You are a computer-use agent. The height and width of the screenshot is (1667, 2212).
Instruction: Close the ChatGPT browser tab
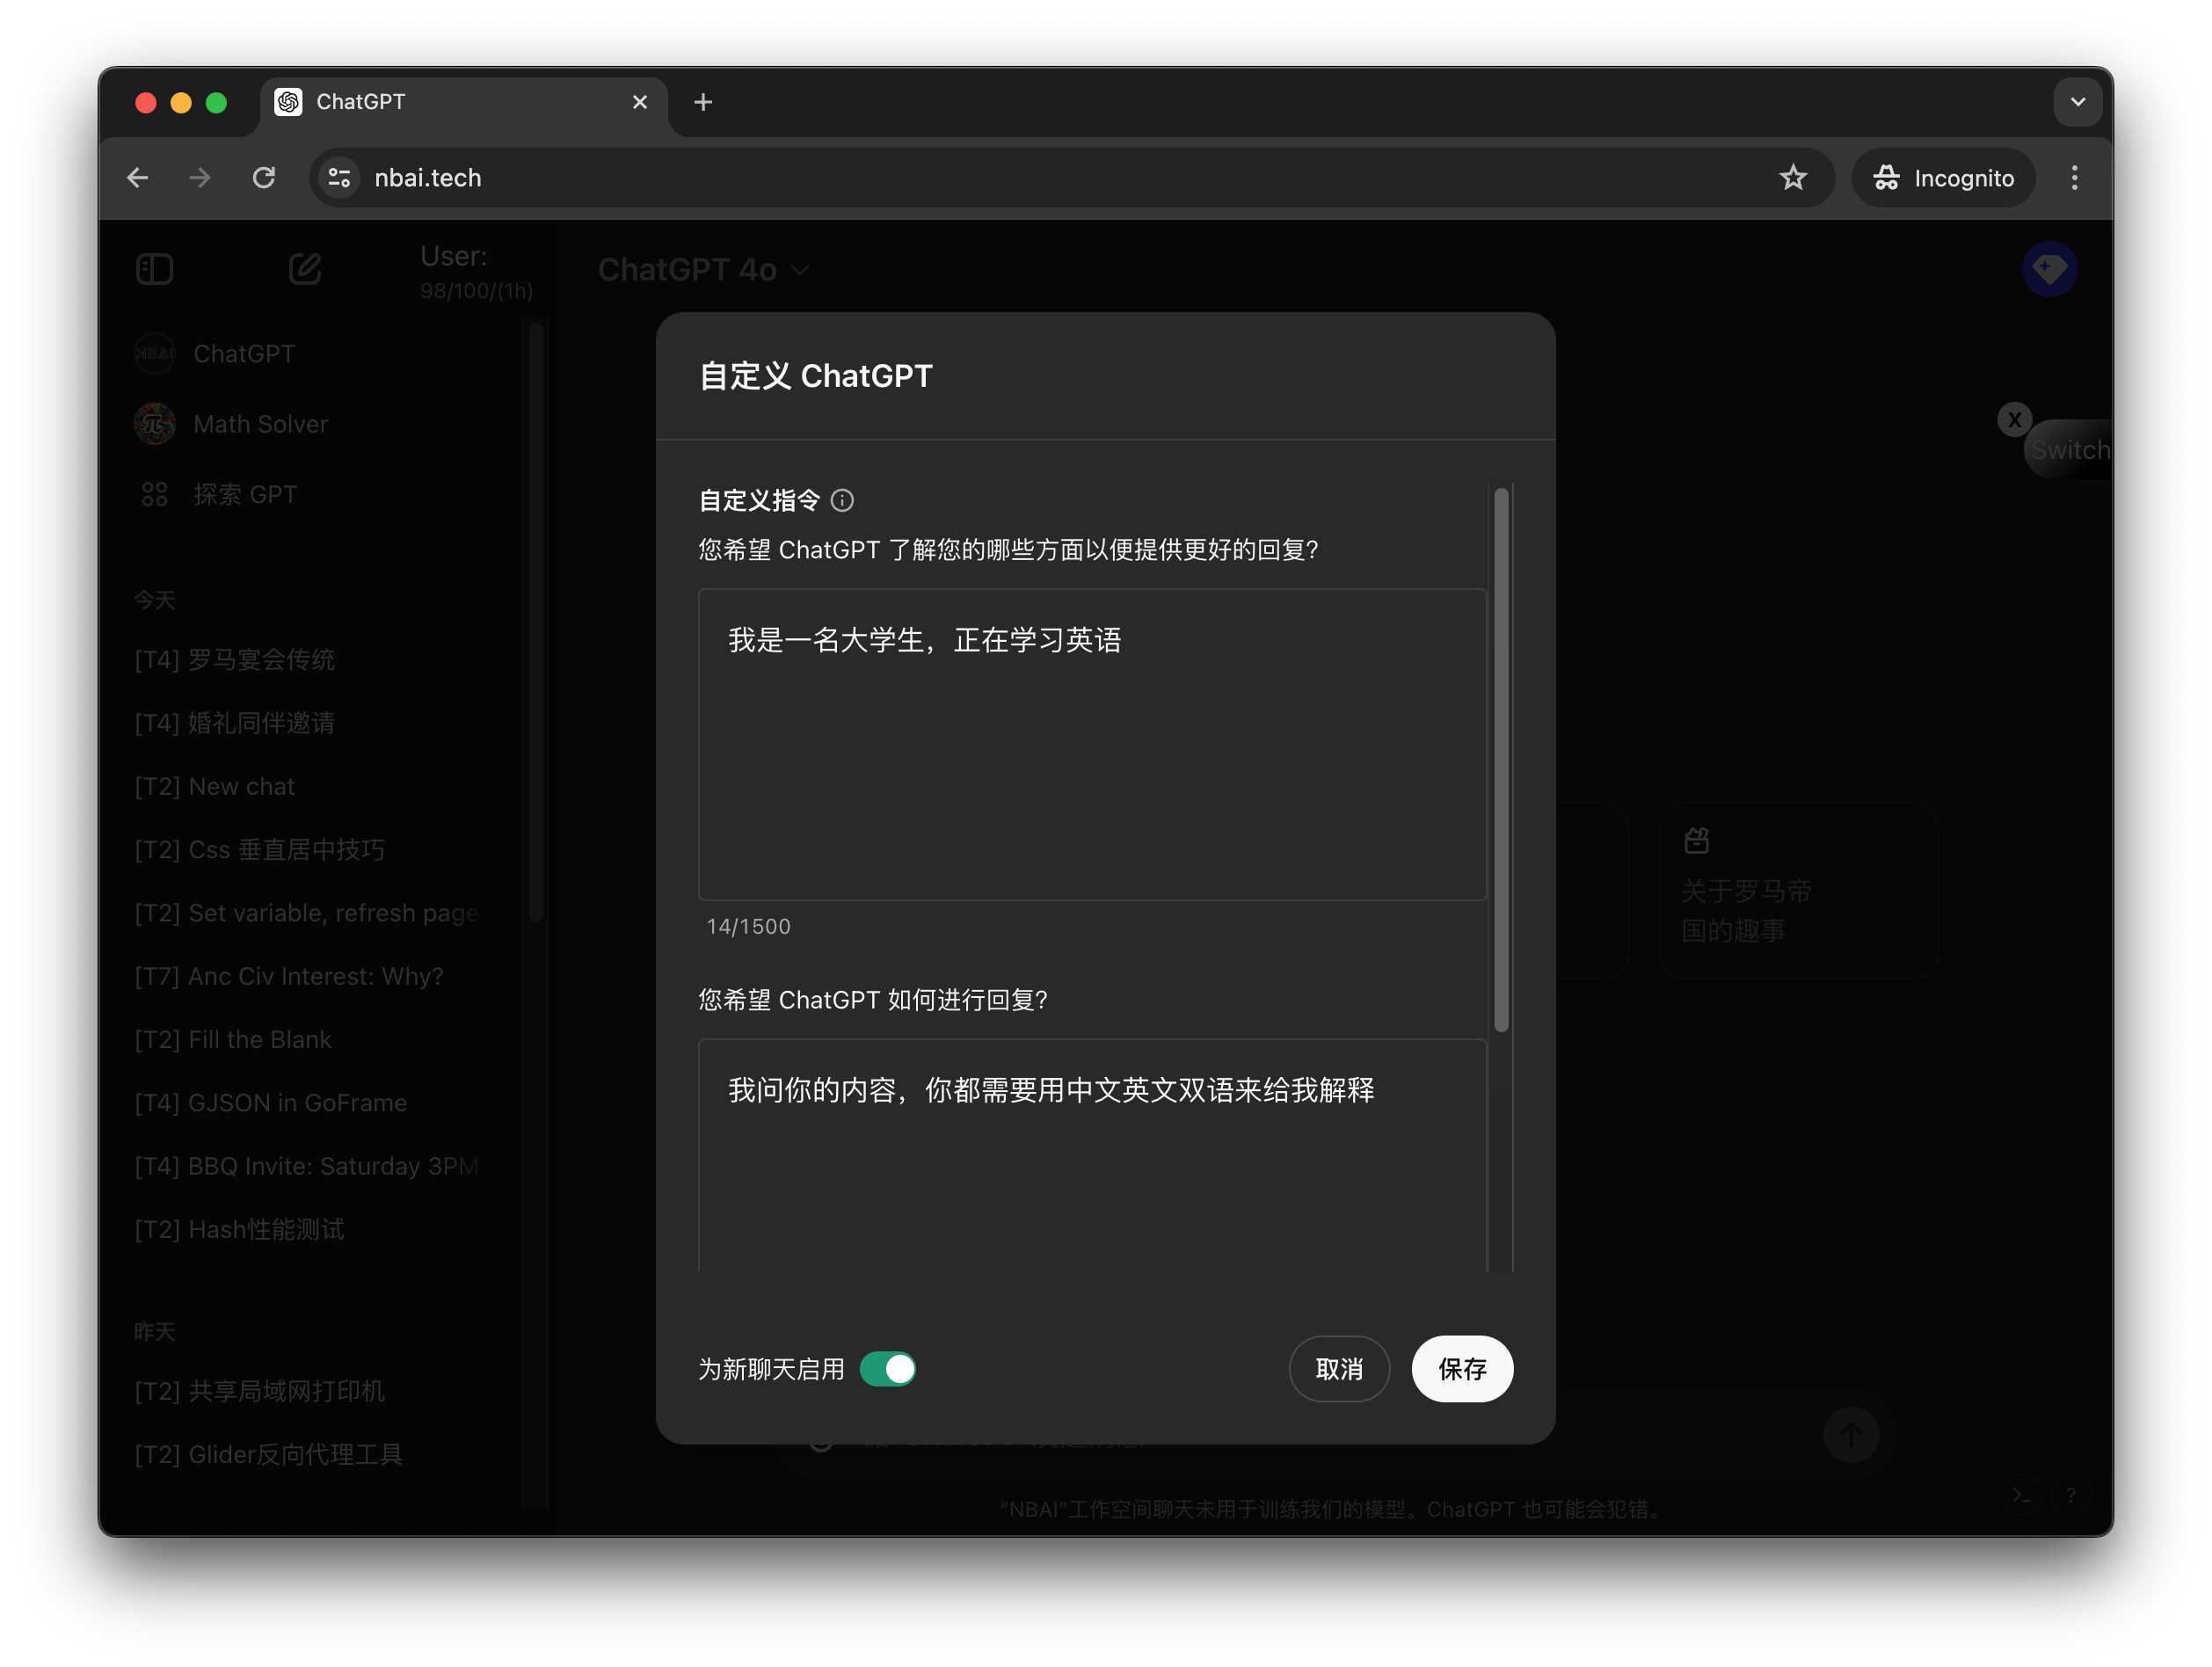(640, 102)
